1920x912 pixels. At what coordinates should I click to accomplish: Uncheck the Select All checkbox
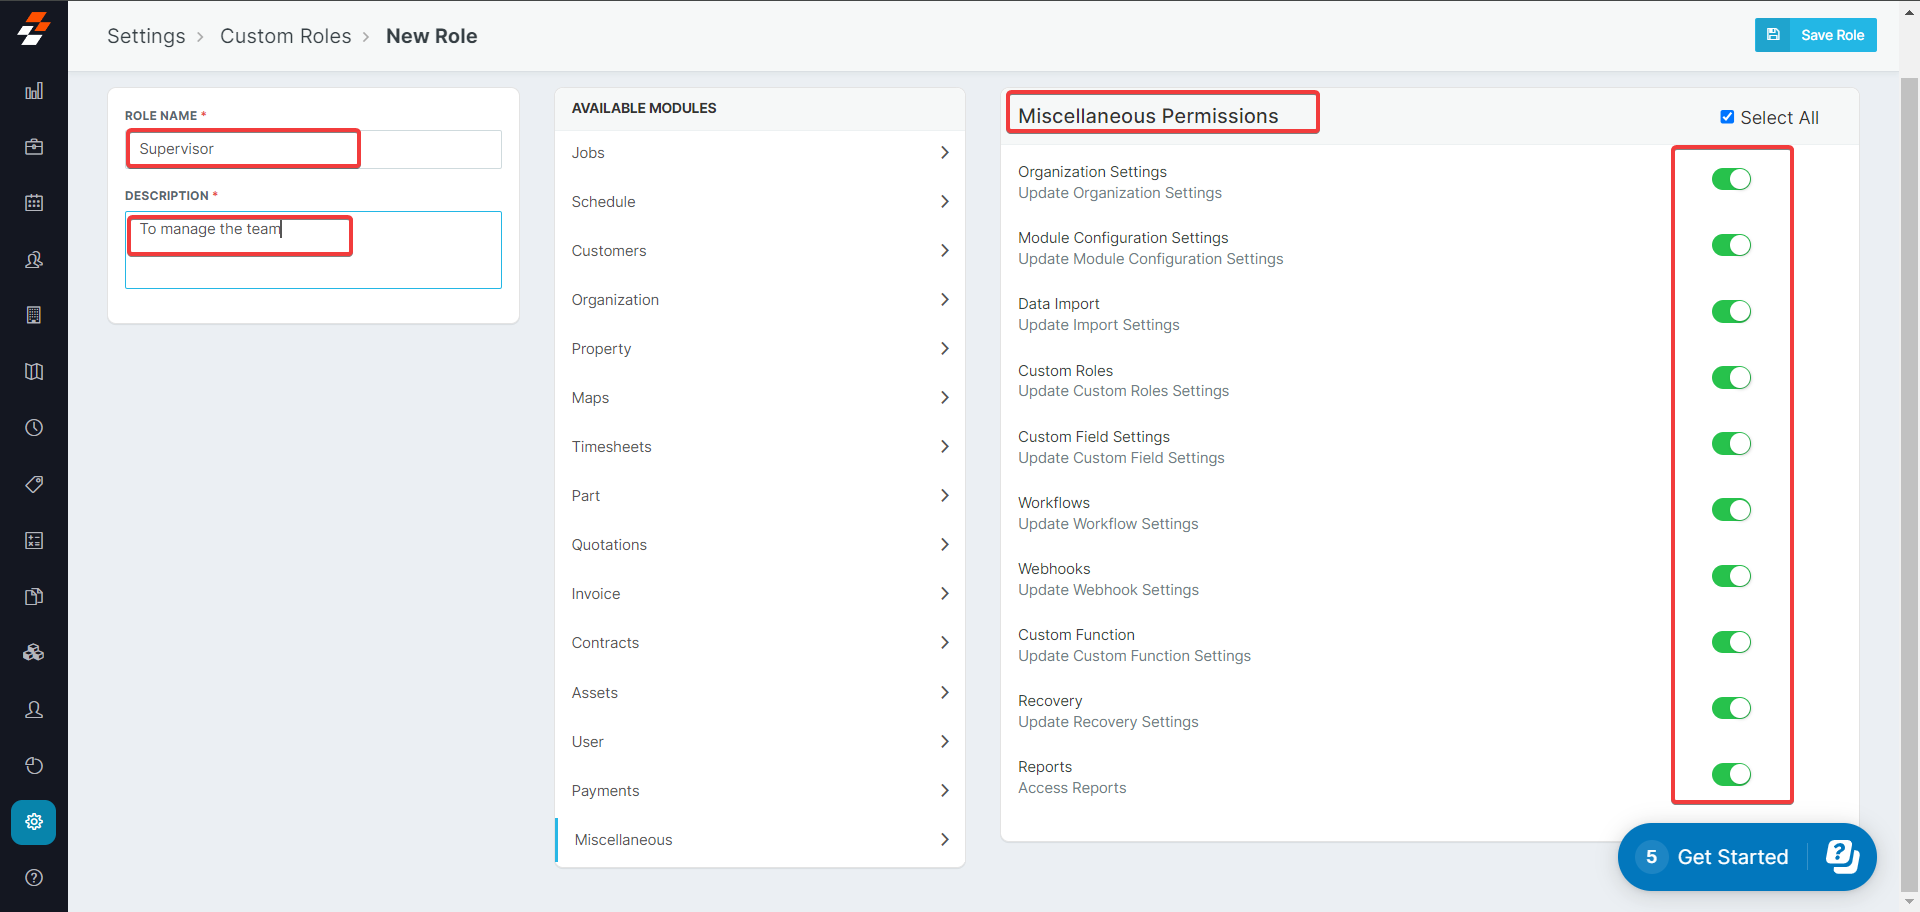[1727, 117]
